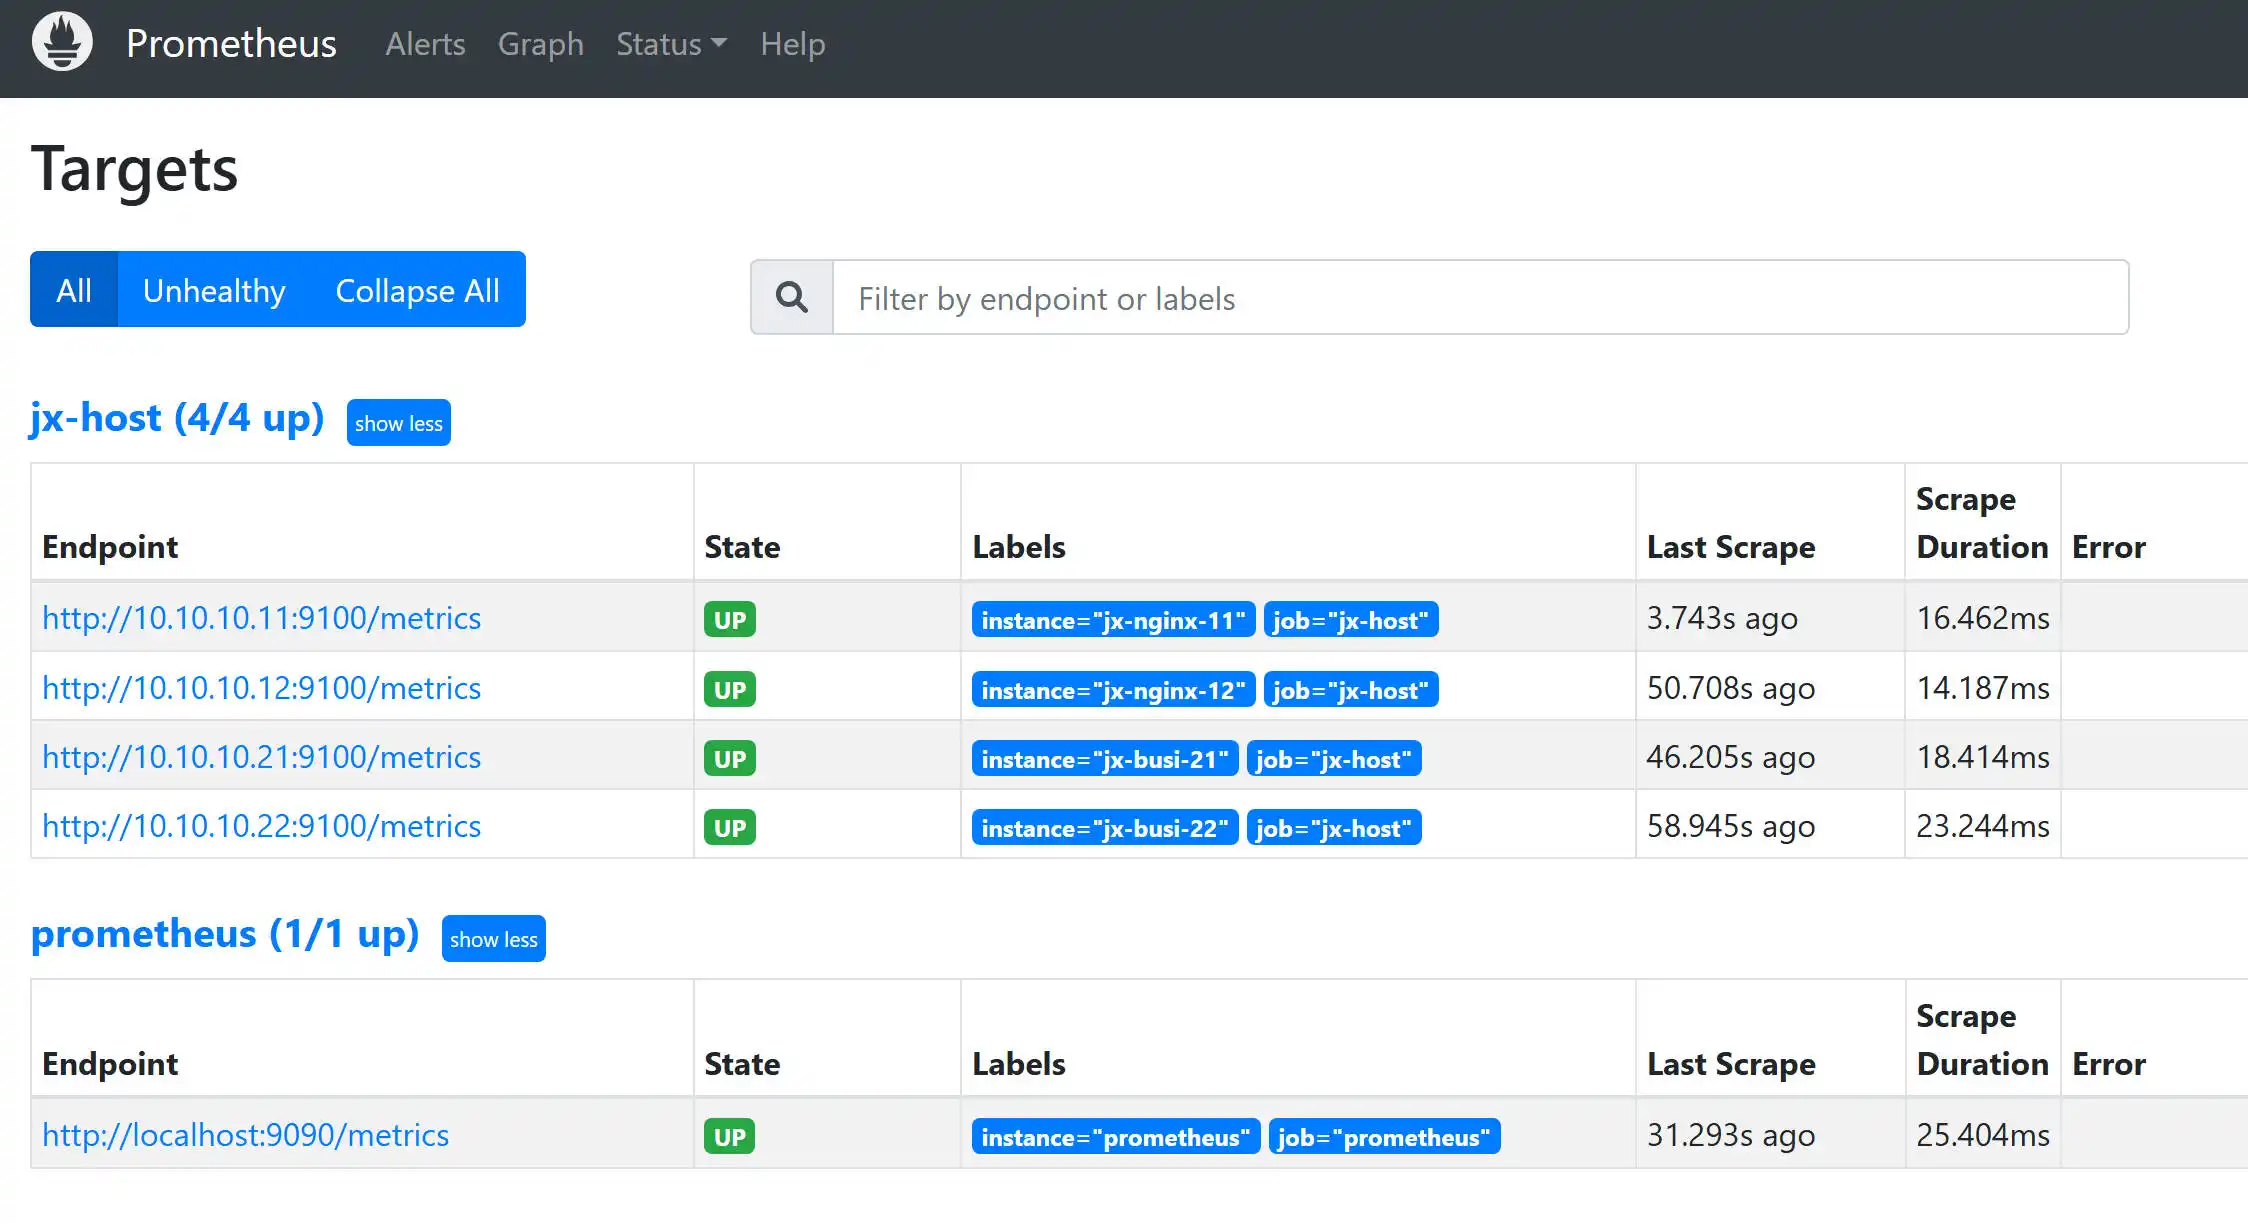
Task: Open endpoint http://10.10.10.12:9100/metrics
Action: [x=261, y=688]
